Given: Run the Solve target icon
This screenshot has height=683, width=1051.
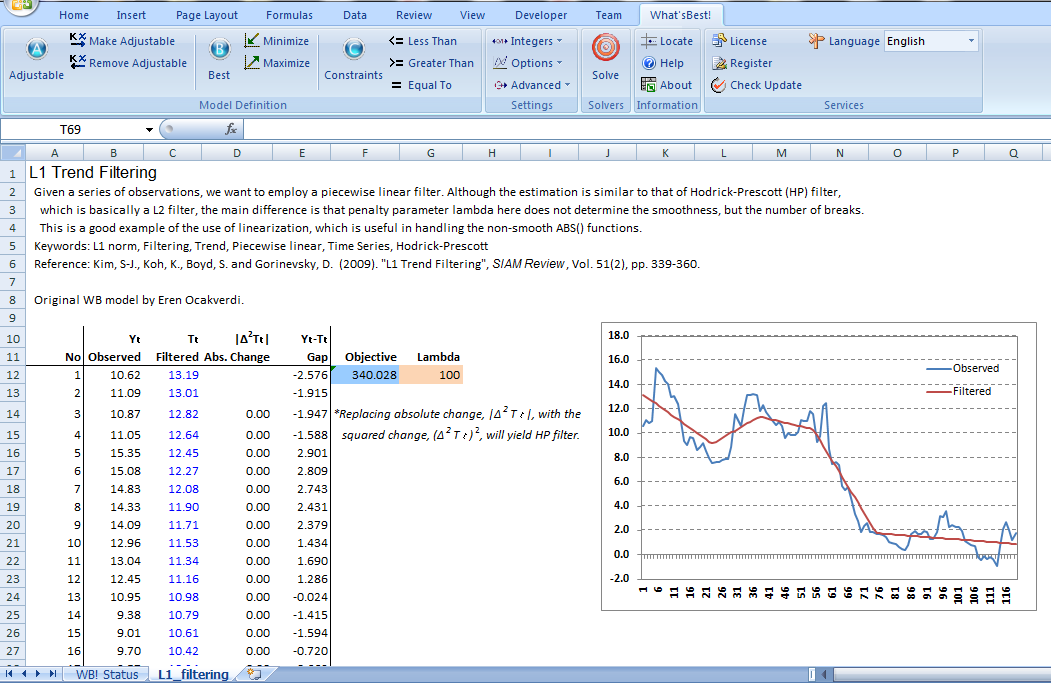Looking at the screenshot, I should tap(605, 49).
